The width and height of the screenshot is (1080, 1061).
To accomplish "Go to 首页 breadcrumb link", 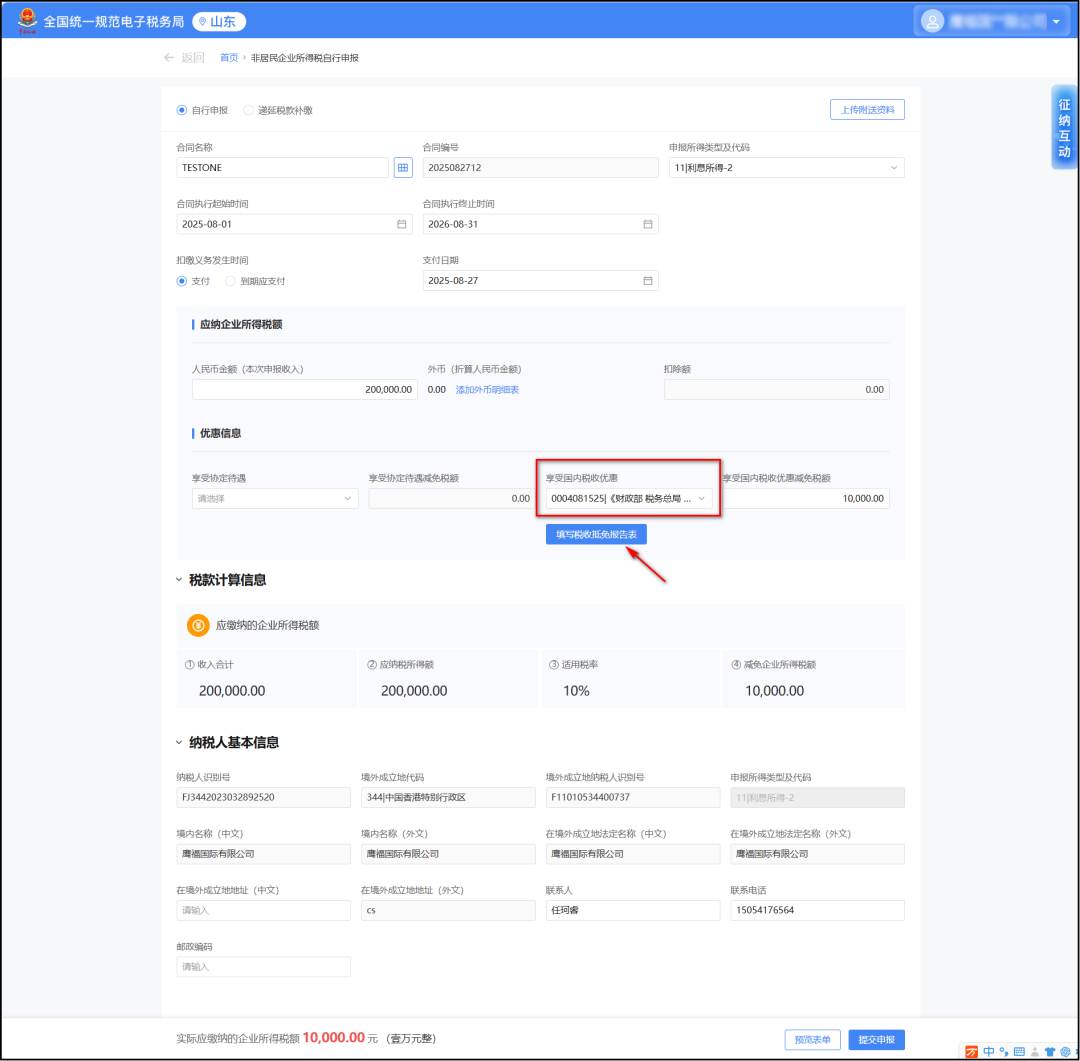I will click(x=229, y=58).
